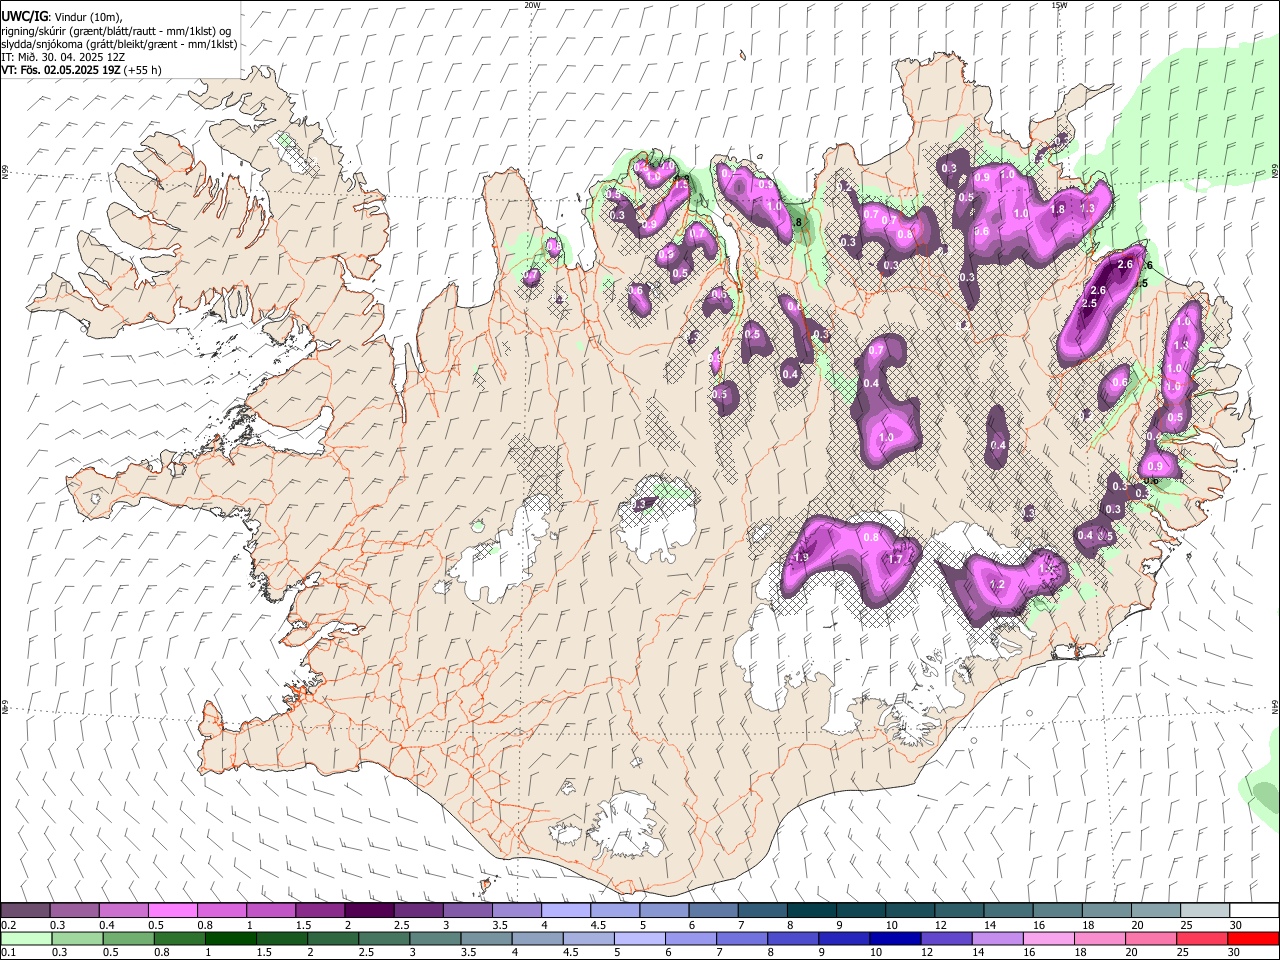This screenshot has height=960, width=1280.
Task: Select the lower legend swatch starting at 25
Action: tap(1201, 938)
